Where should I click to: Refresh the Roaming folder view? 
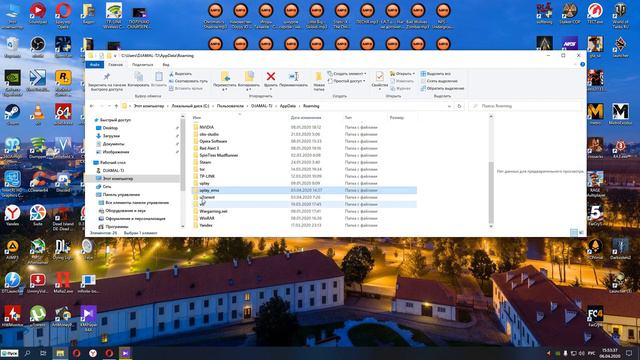tap(459, 106)
